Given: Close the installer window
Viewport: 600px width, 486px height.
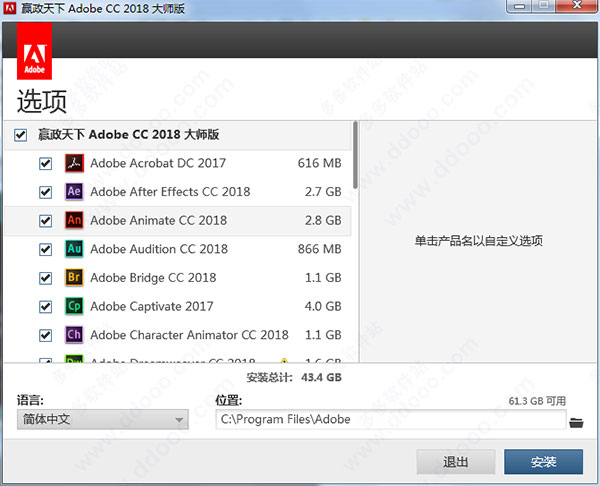Looking at the screenshot, I should (x=577, y=6).
